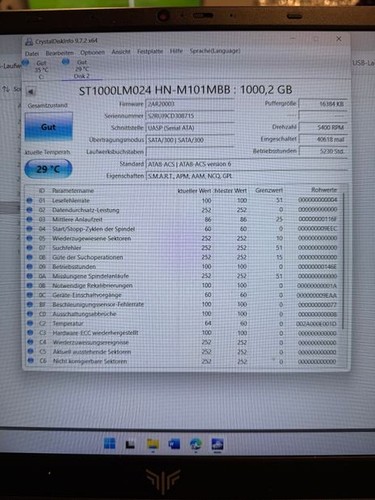Viewport: 375px width, 500px height.
Task: Click the Eingeschaltet count field
Action: click(323, 139)
